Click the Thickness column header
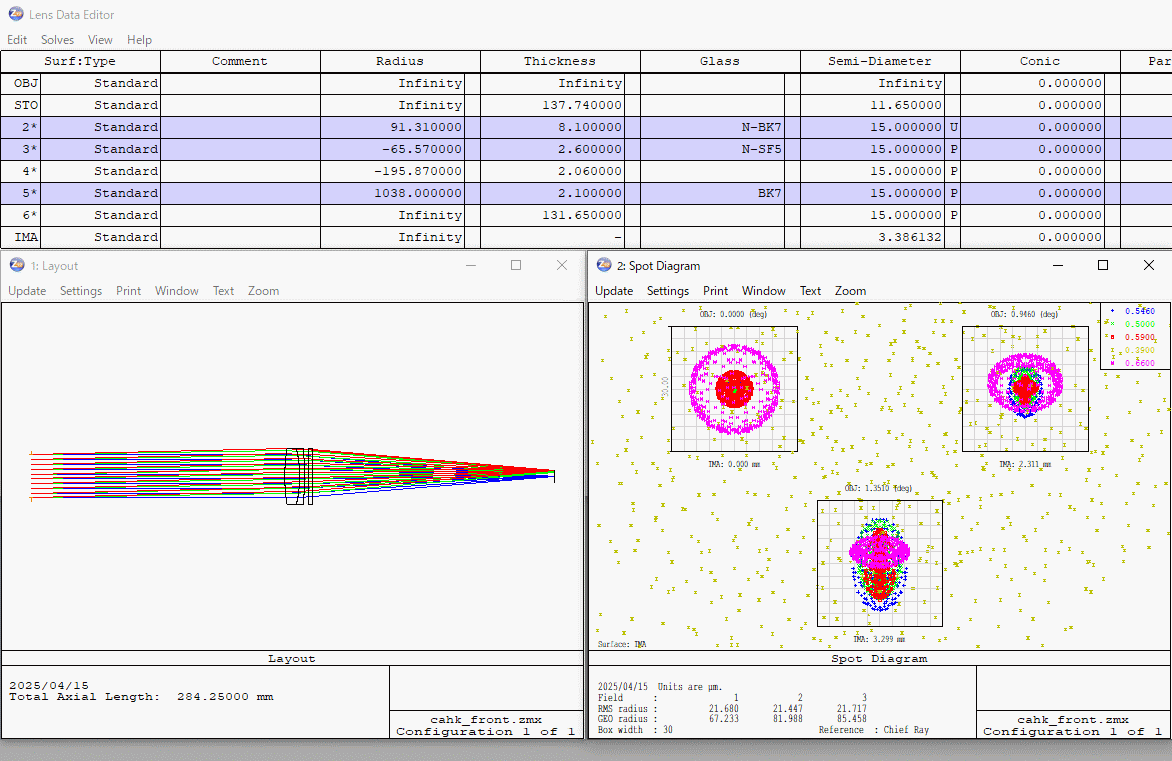This screenshot has width=1172, height=761. point(560,61)
